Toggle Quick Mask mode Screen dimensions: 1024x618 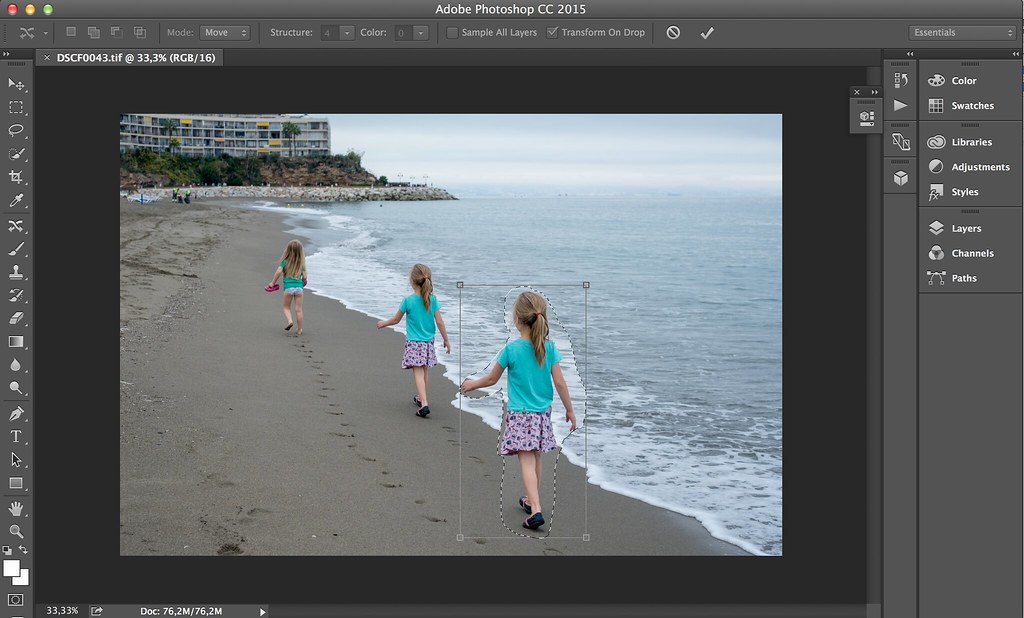16,599
